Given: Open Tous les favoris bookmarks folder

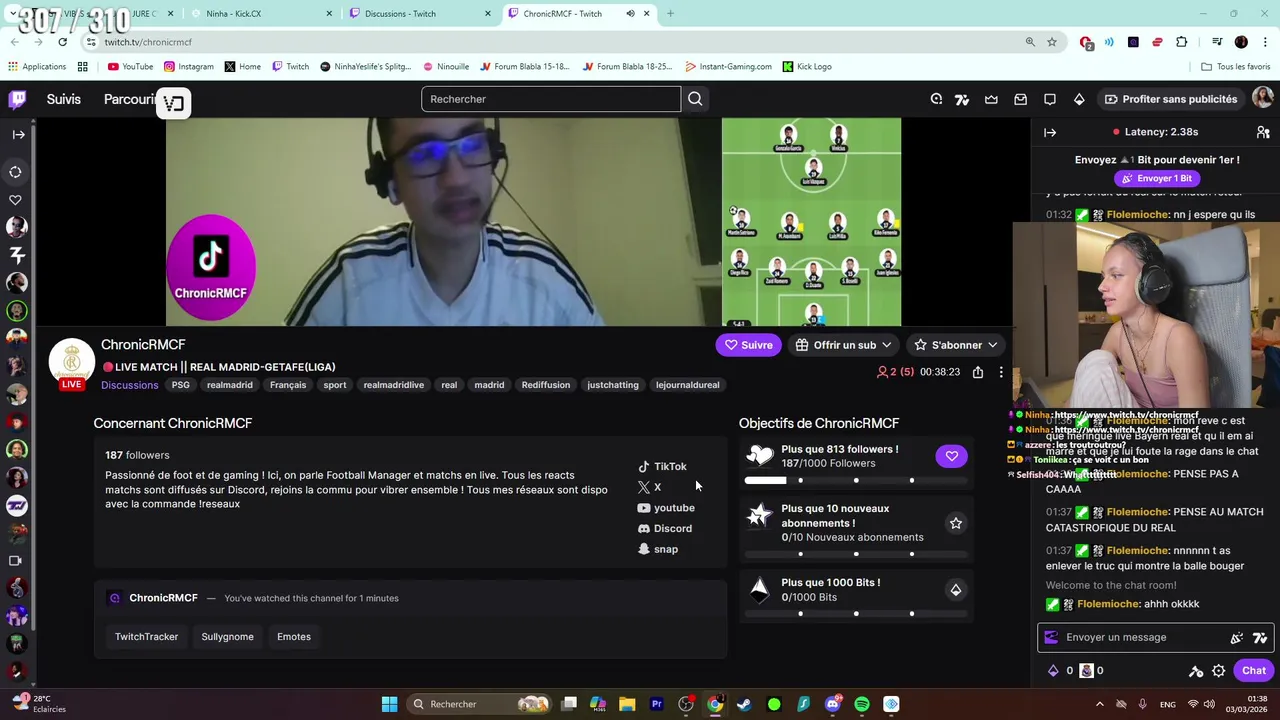Looking at the screenshot, I should point(1236,66).
